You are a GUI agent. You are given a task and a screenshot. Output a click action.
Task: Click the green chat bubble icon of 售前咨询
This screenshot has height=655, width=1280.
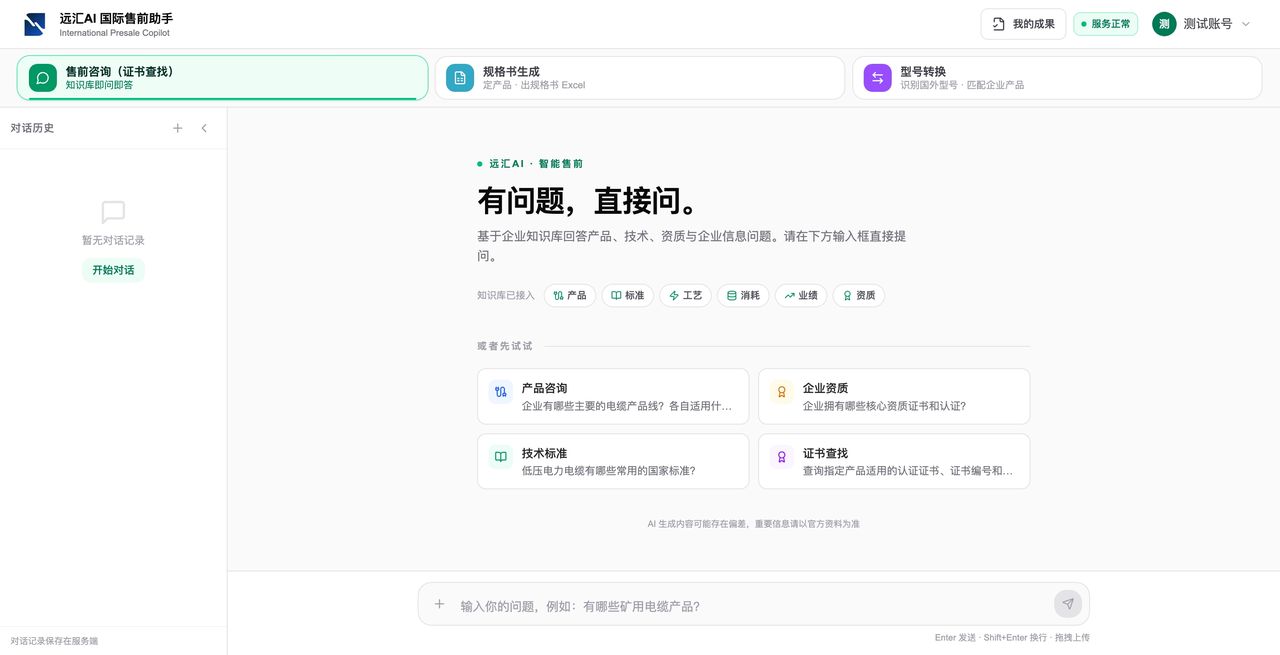(x=43, y=78)
